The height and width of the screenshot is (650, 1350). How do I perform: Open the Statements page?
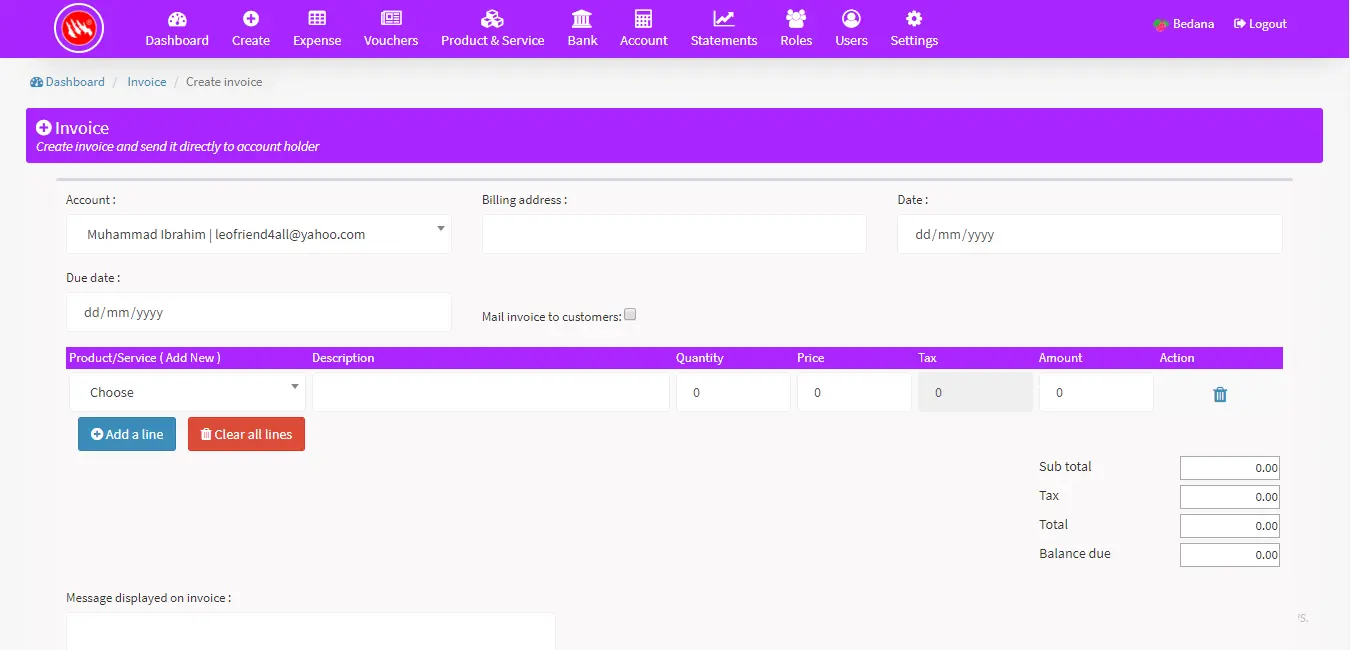[724, 29]
